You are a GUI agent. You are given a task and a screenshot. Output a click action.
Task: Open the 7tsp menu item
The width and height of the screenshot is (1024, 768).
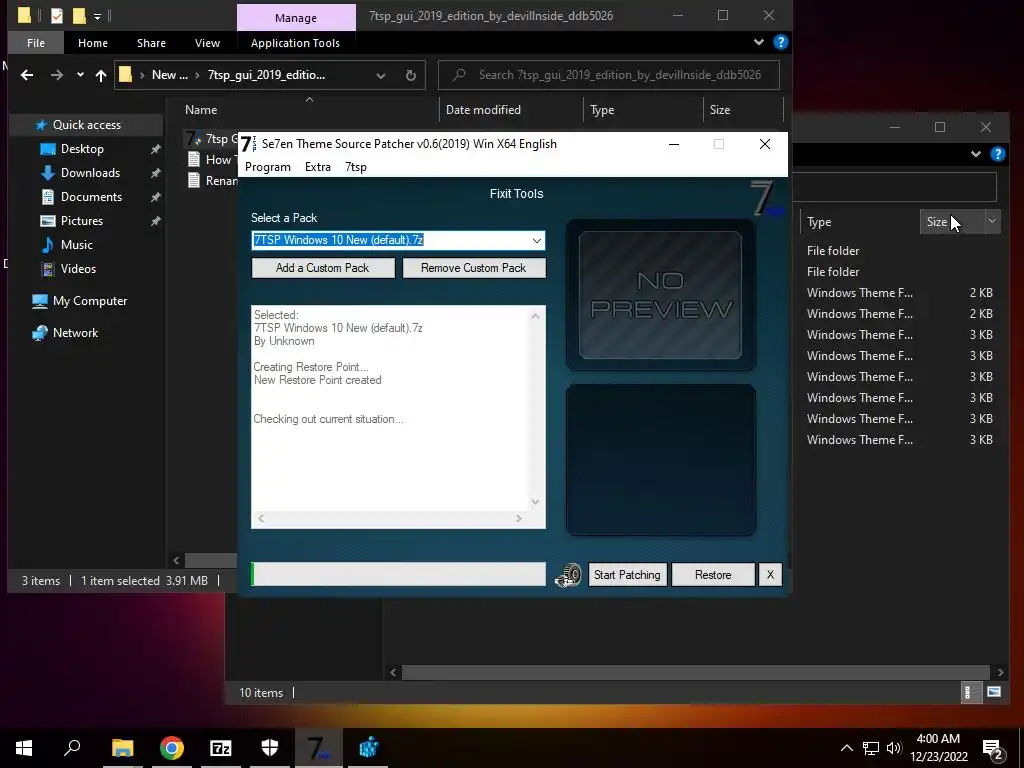356,167
